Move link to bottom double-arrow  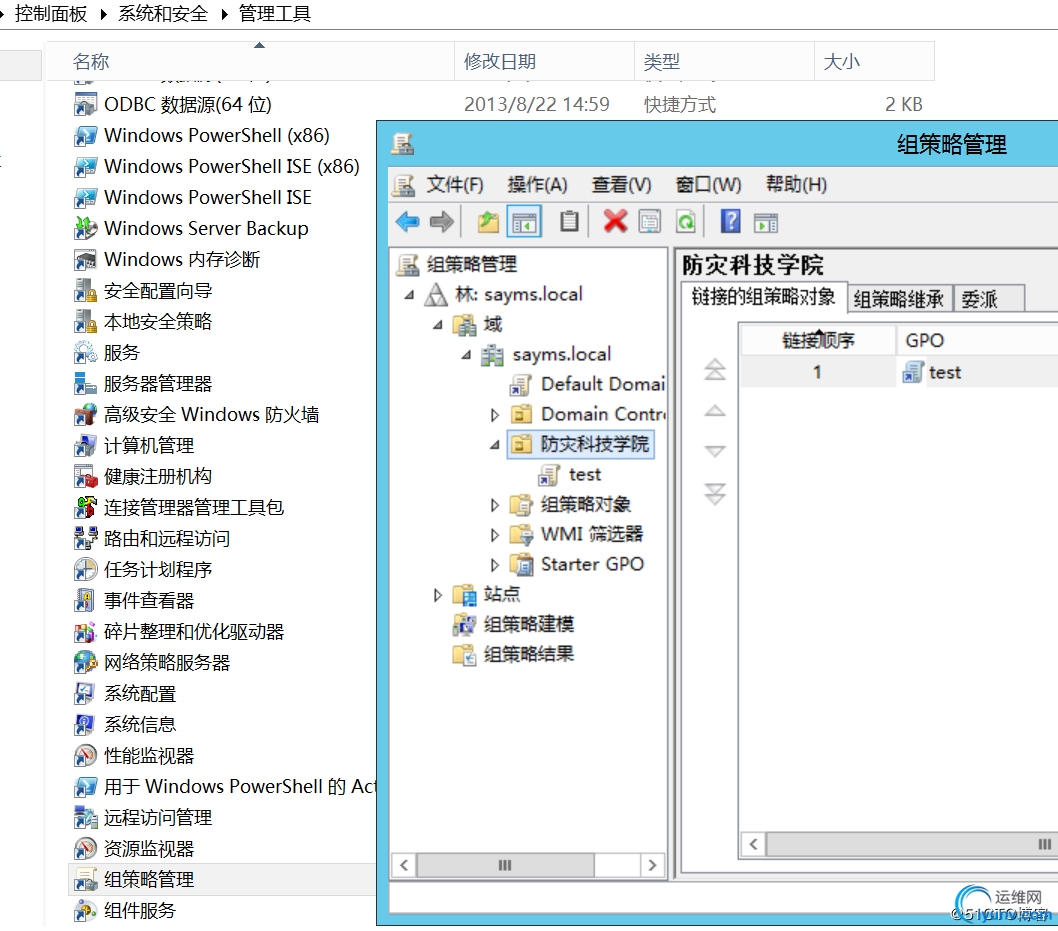(x=715, y=494)
